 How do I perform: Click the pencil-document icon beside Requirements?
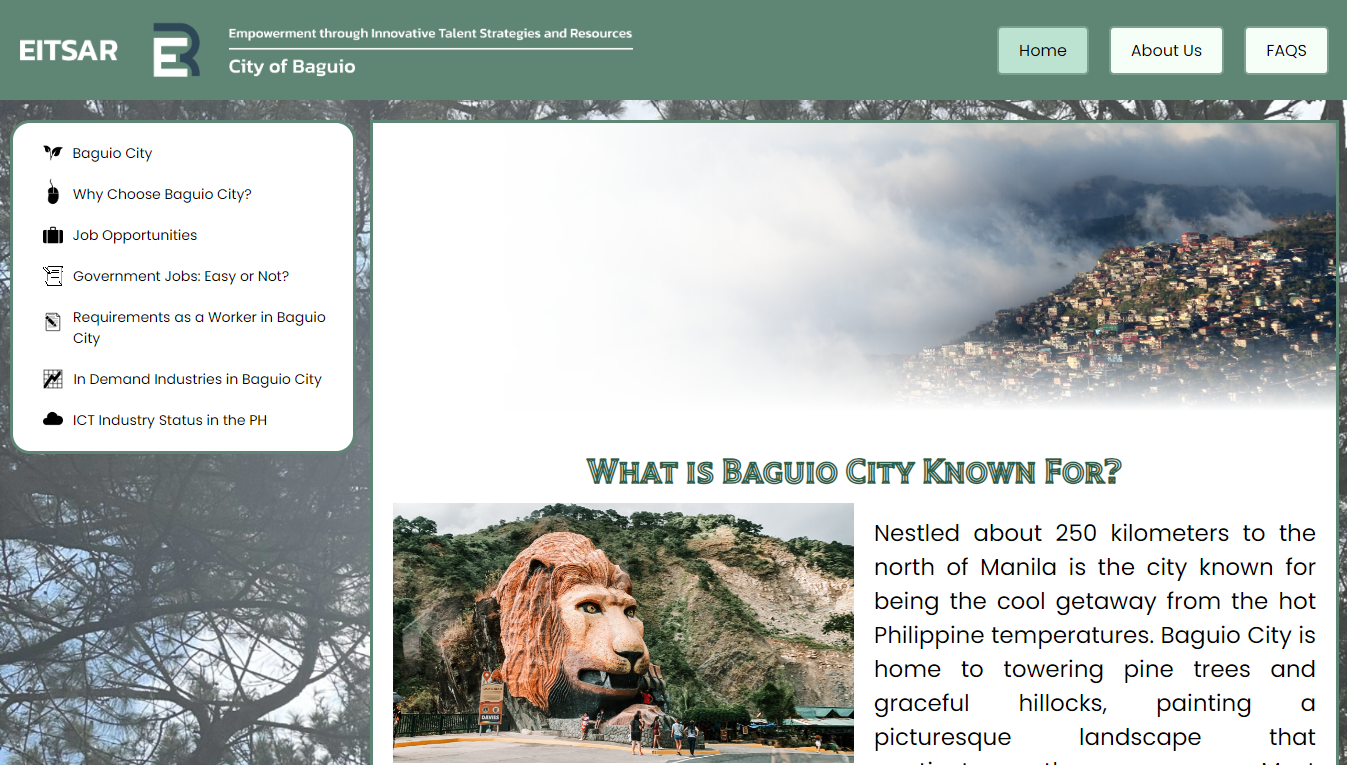53,322
